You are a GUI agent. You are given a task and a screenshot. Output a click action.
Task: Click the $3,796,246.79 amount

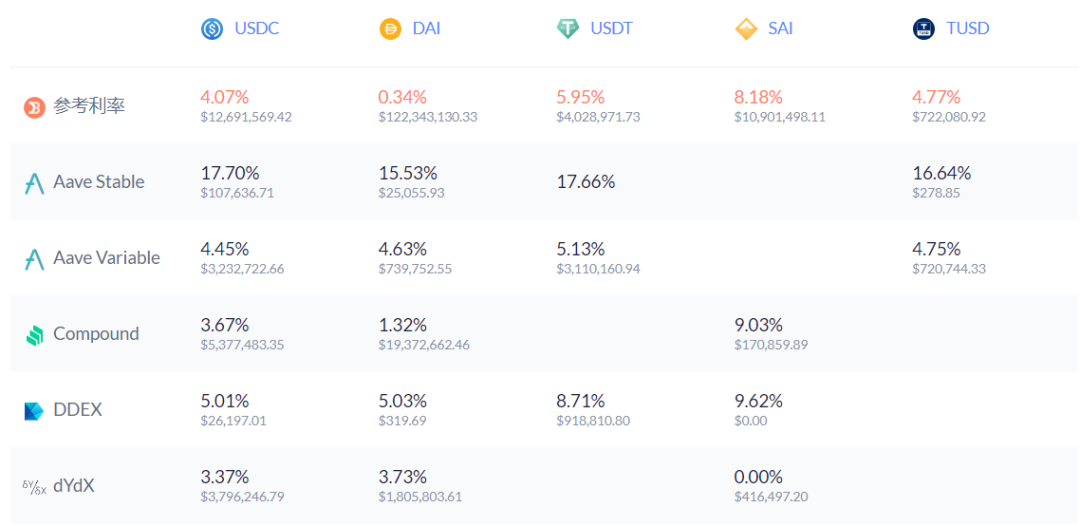[242, 496]
